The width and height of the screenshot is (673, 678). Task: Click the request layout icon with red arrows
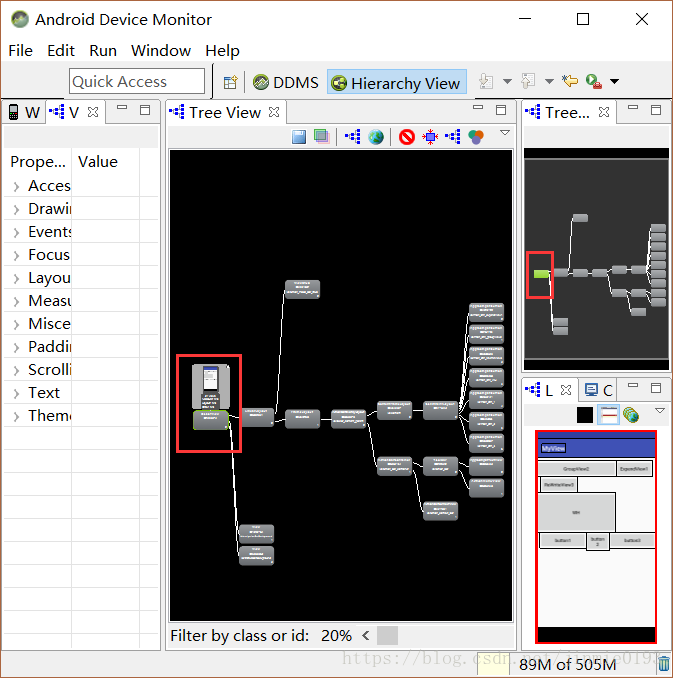click(x=430, y=137)
